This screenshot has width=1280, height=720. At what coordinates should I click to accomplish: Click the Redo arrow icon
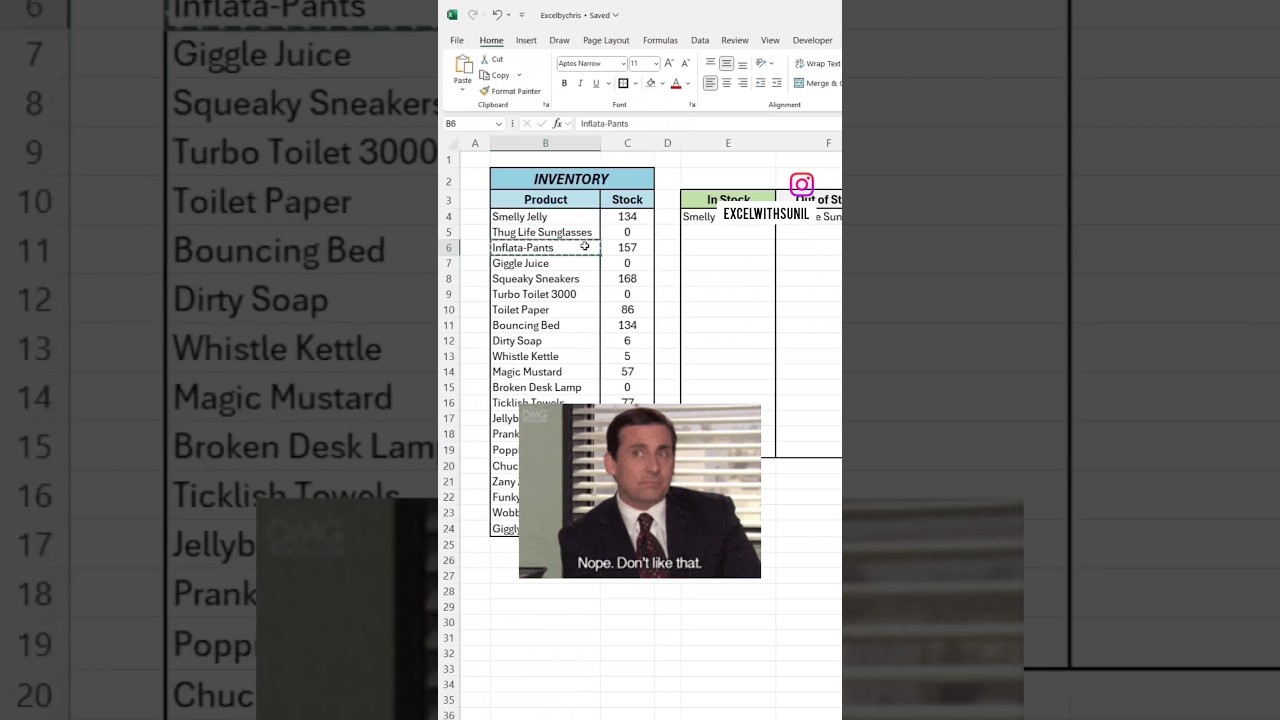[x=473, y=15]
